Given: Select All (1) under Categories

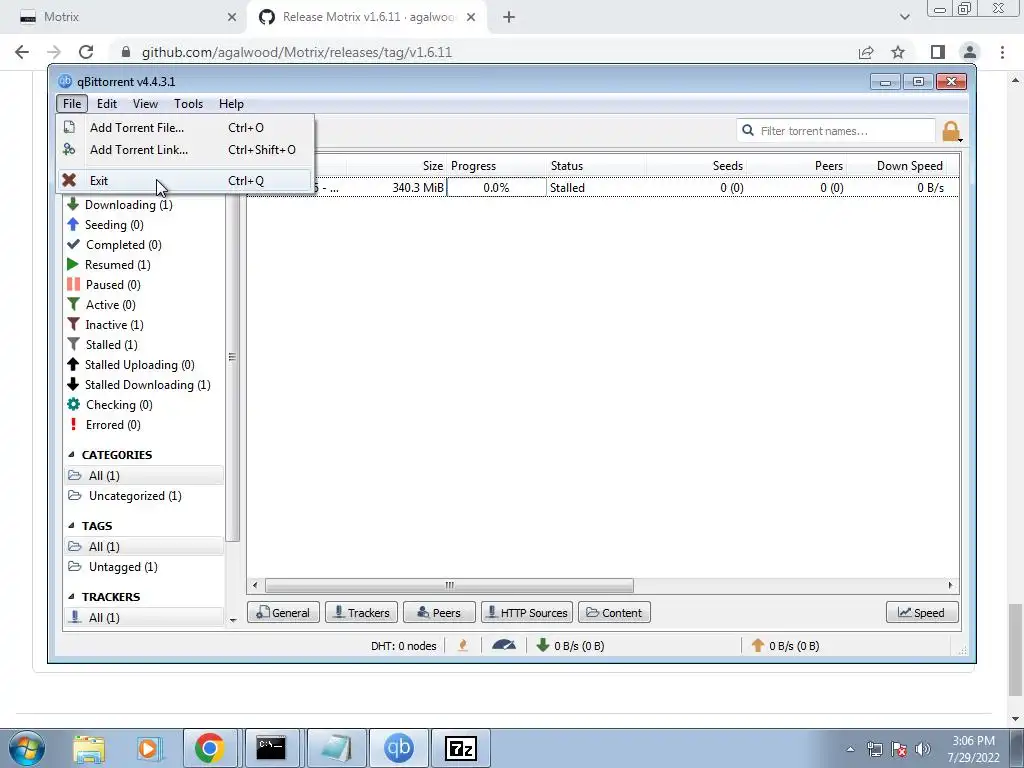Looking at the screenshot, I should 144,475.
